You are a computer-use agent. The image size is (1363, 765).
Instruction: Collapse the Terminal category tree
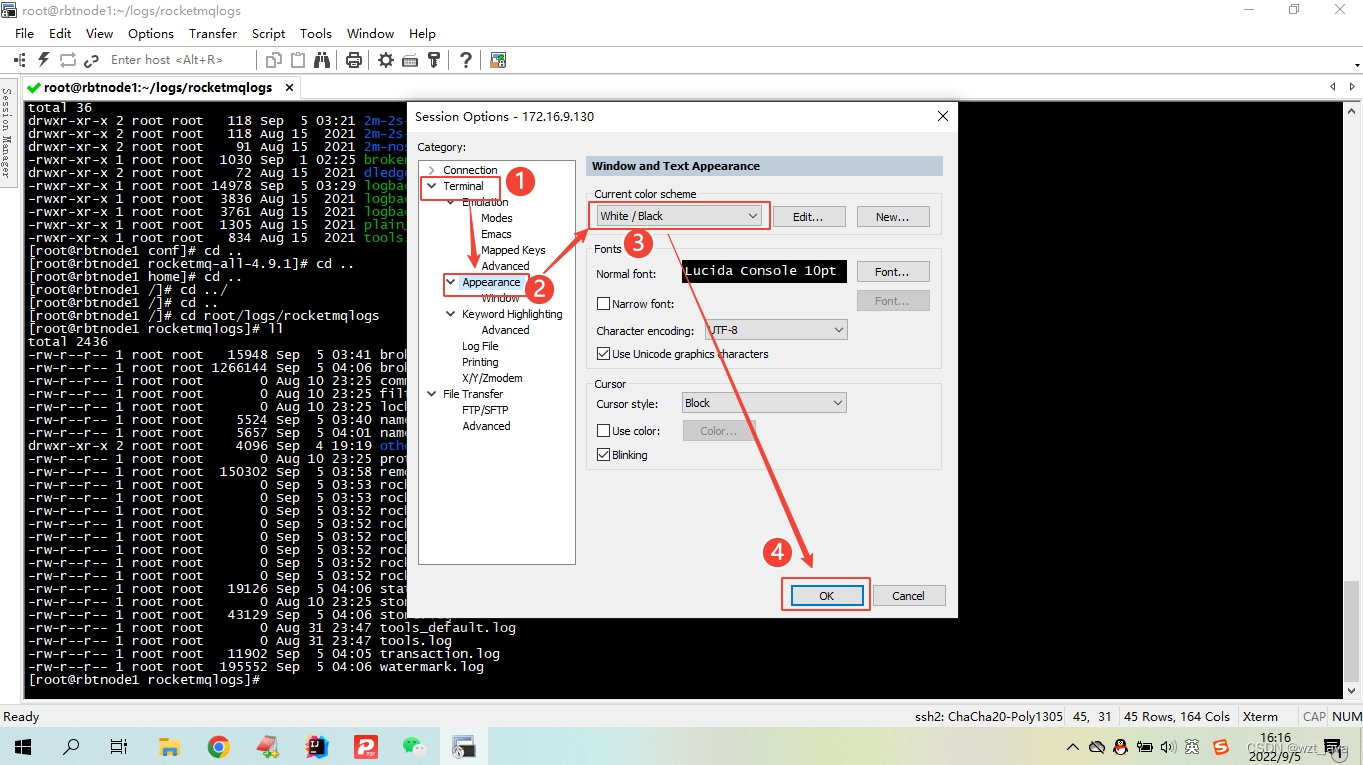click(432, 185)
